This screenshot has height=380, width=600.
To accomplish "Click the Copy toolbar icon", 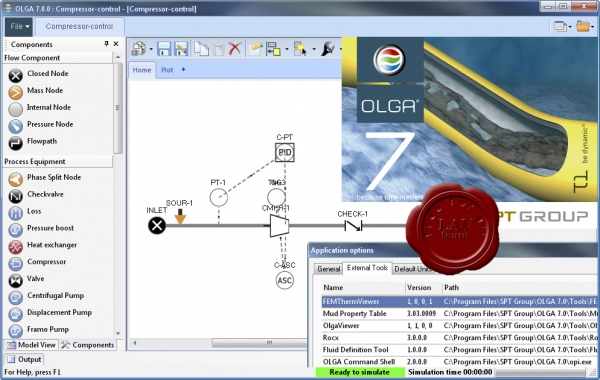I will point(201,49).
